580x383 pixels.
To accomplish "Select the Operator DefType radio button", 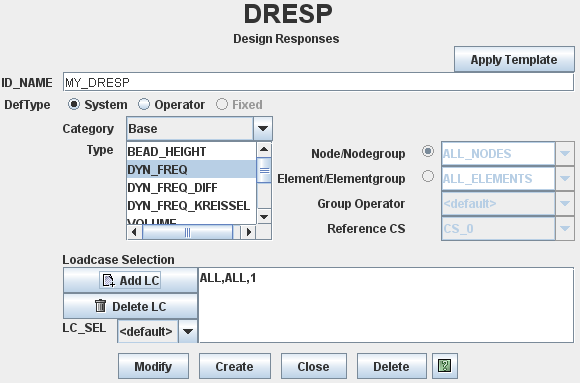I will tap(144, 104).
